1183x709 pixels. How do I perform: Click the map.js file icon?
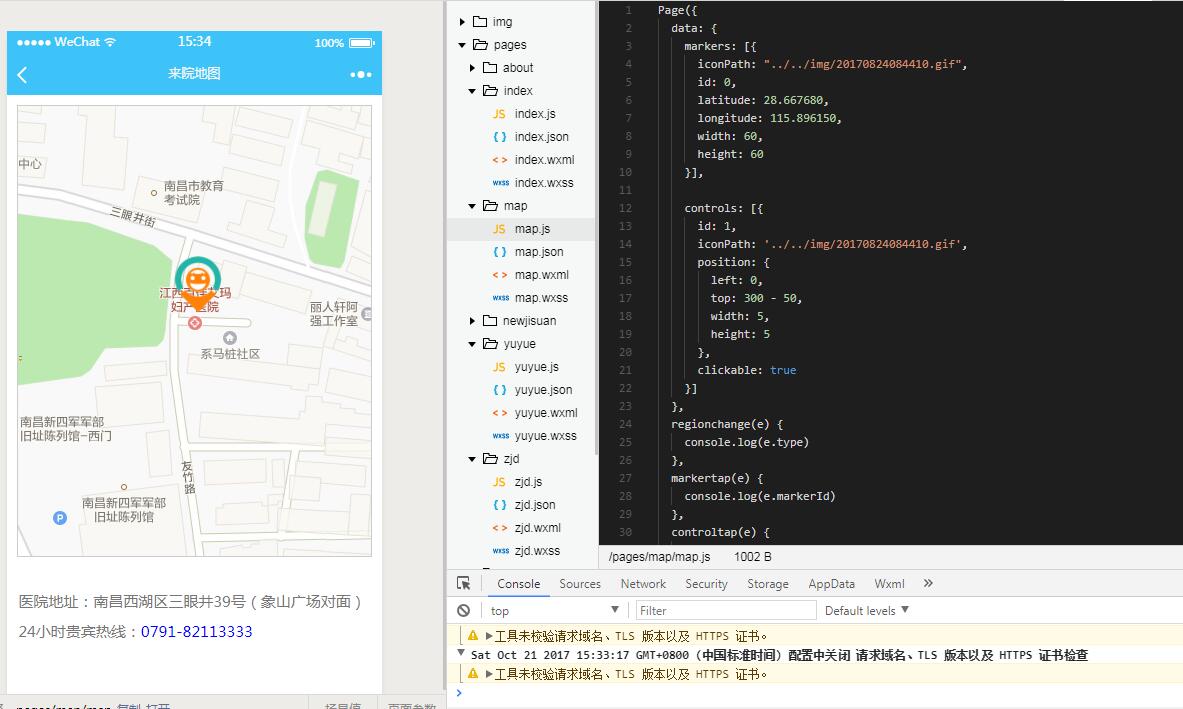[x=499, y=229]
